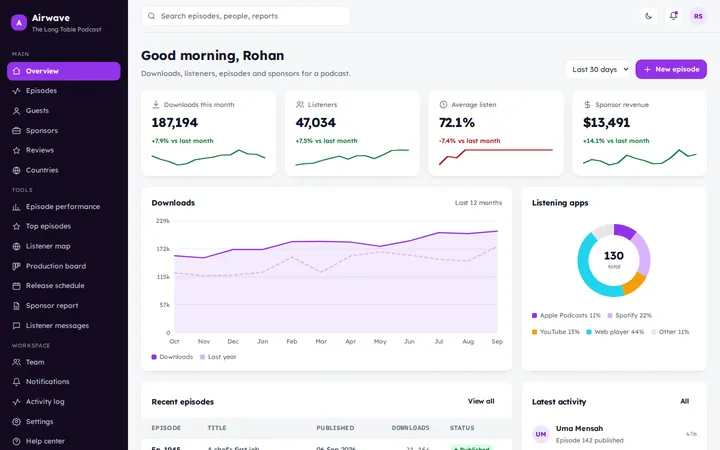Click the Airwave logo icon

coord(19,22)
